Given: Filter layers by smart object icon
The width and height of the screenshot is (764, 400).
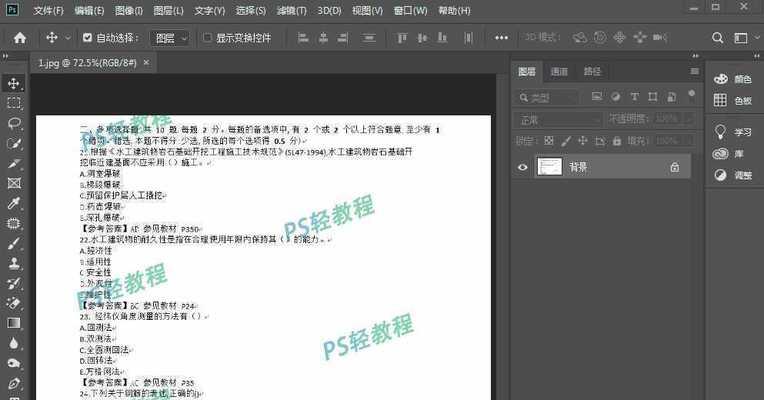Looking at the screenshot, I should [x=672, y=97].
